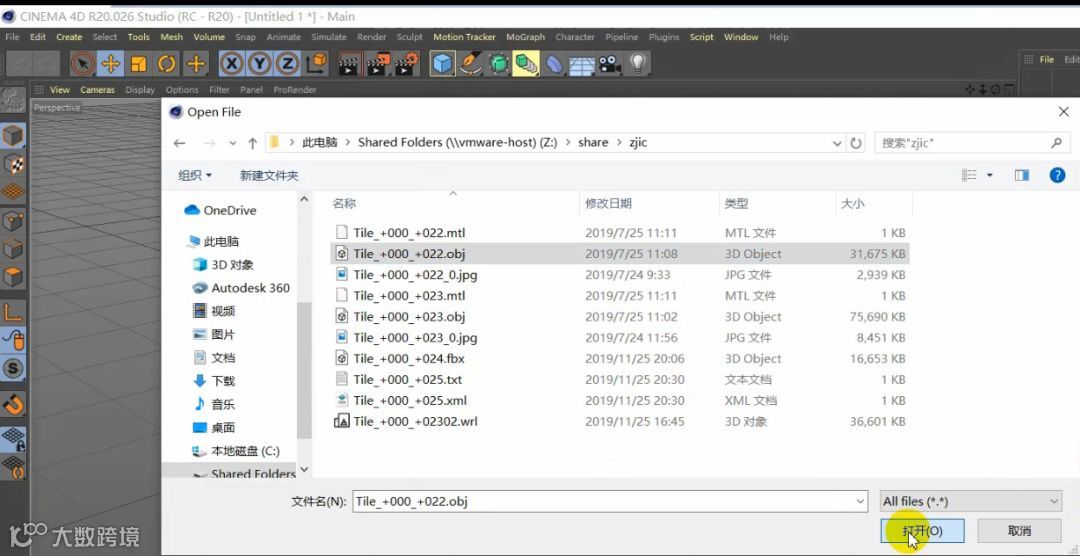1080x556 pixels.
Task: Open the yellow-highlighted Array modeling icon
Action: (526, 64)
